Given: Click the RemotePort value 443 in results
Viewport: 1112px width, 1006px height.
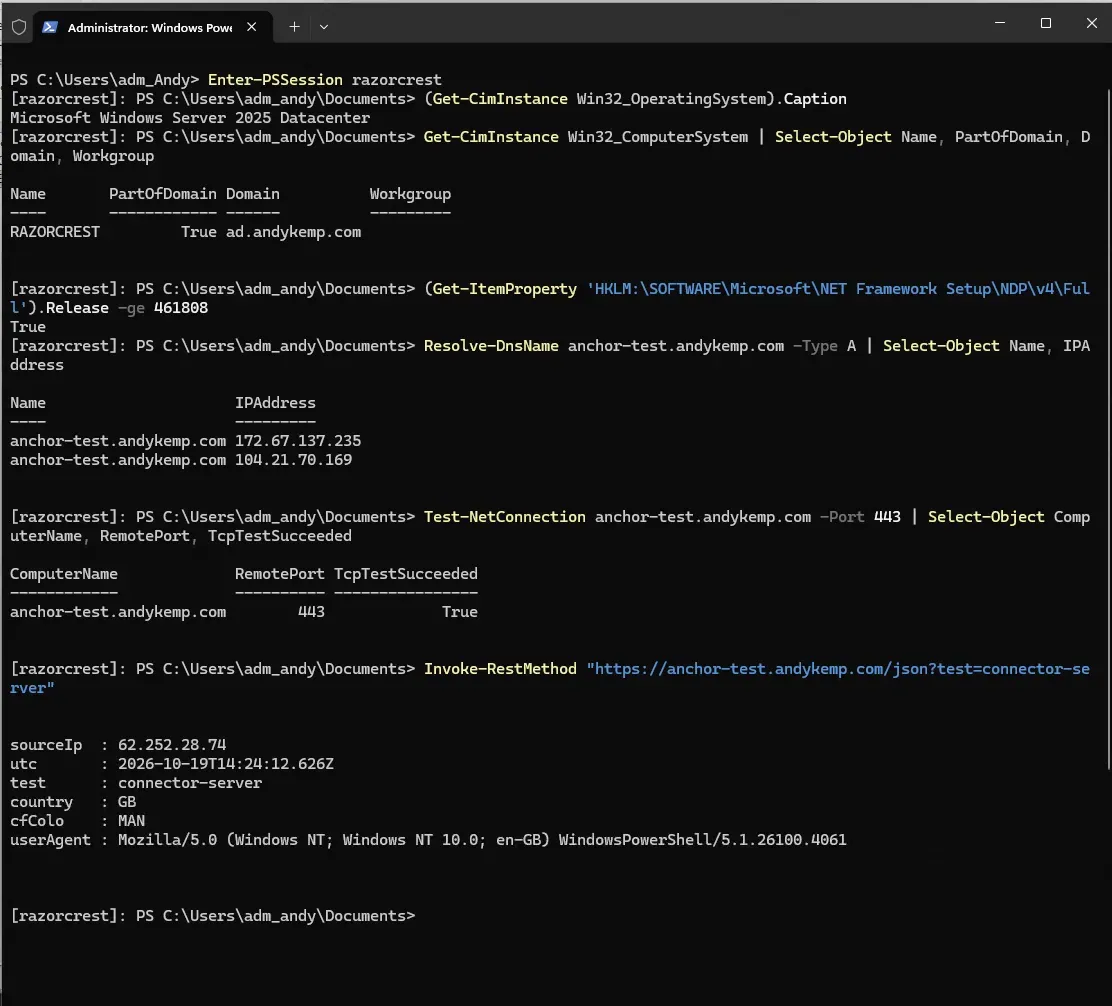Looking at the screenshot, I should [x=311, y=612].
